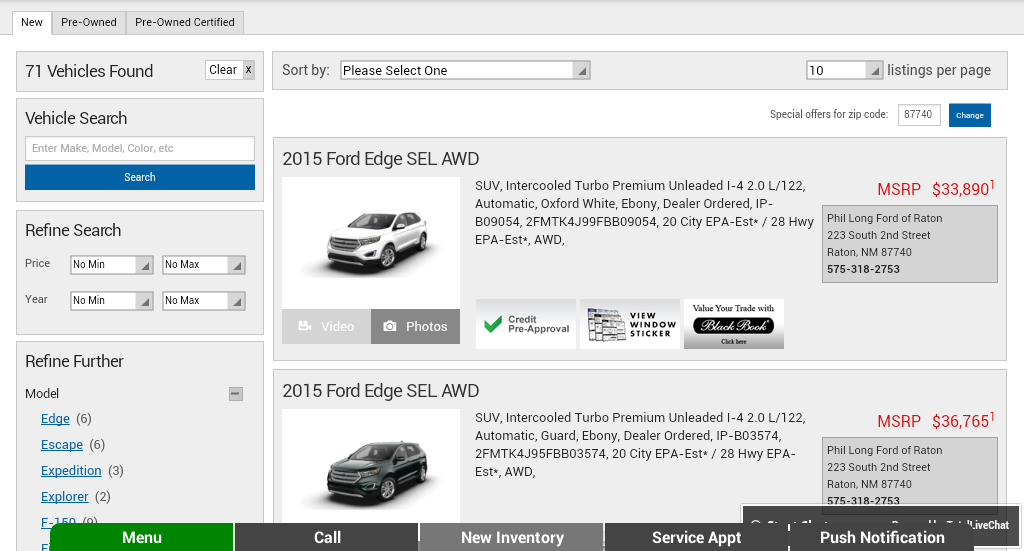This screenshot has width=1024, height=551.
Task: Open the first 2015 Ford Edge SEL AWD listing title
Action: click(x=381, y=159)
